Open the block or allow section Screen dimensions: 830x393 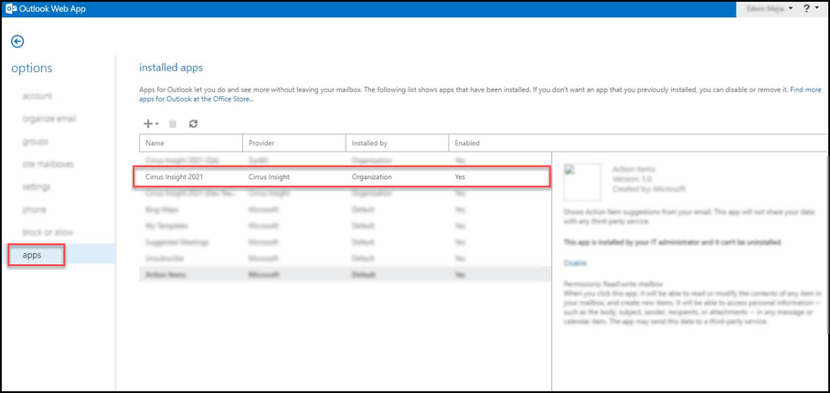click(48, 232)
